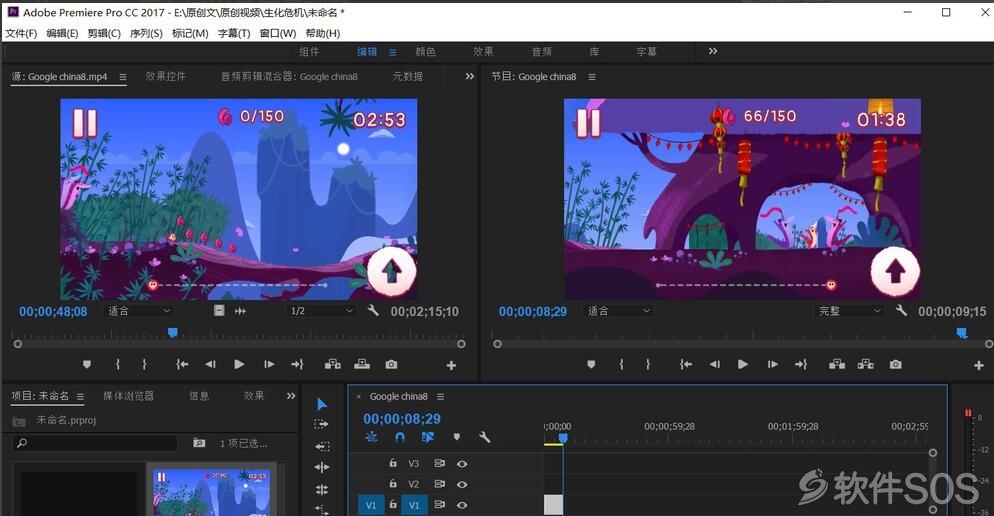Open 文件(F) menu
Viewport: 994px width, 516px height.
(x=21, y=33)
